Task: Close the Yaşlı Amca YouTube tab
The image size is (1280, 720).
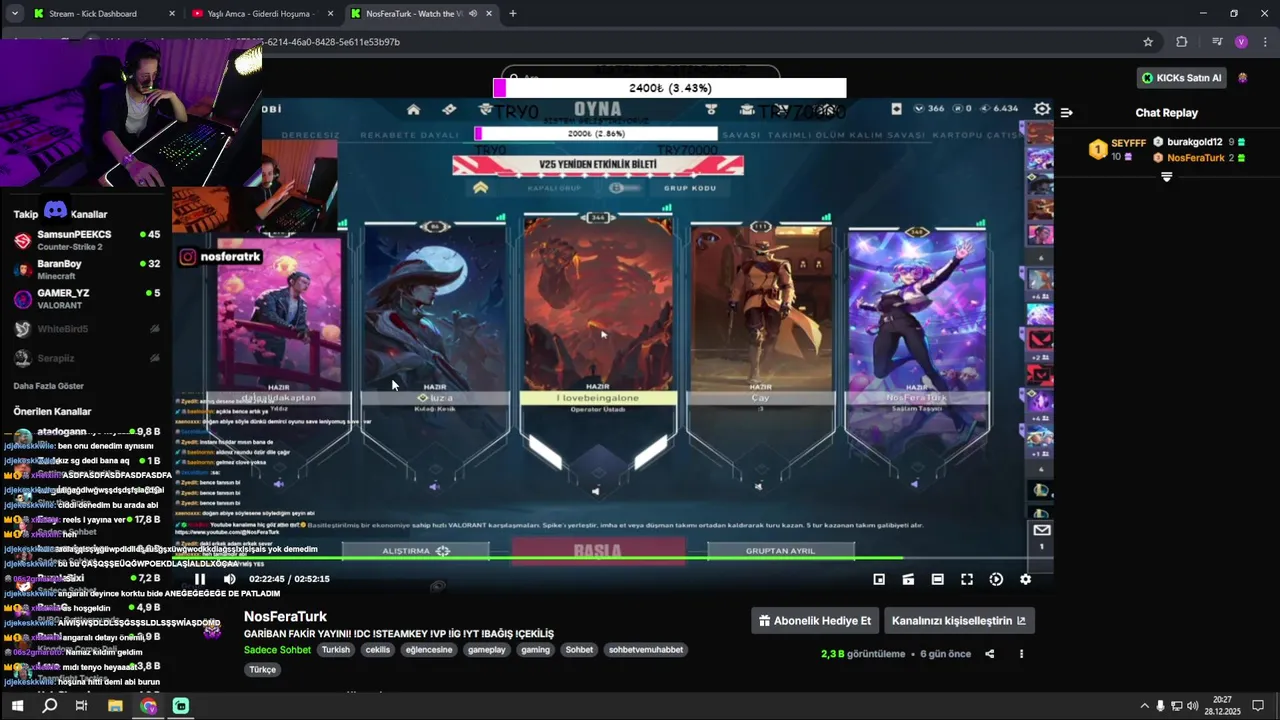Action: click(330, 14)
